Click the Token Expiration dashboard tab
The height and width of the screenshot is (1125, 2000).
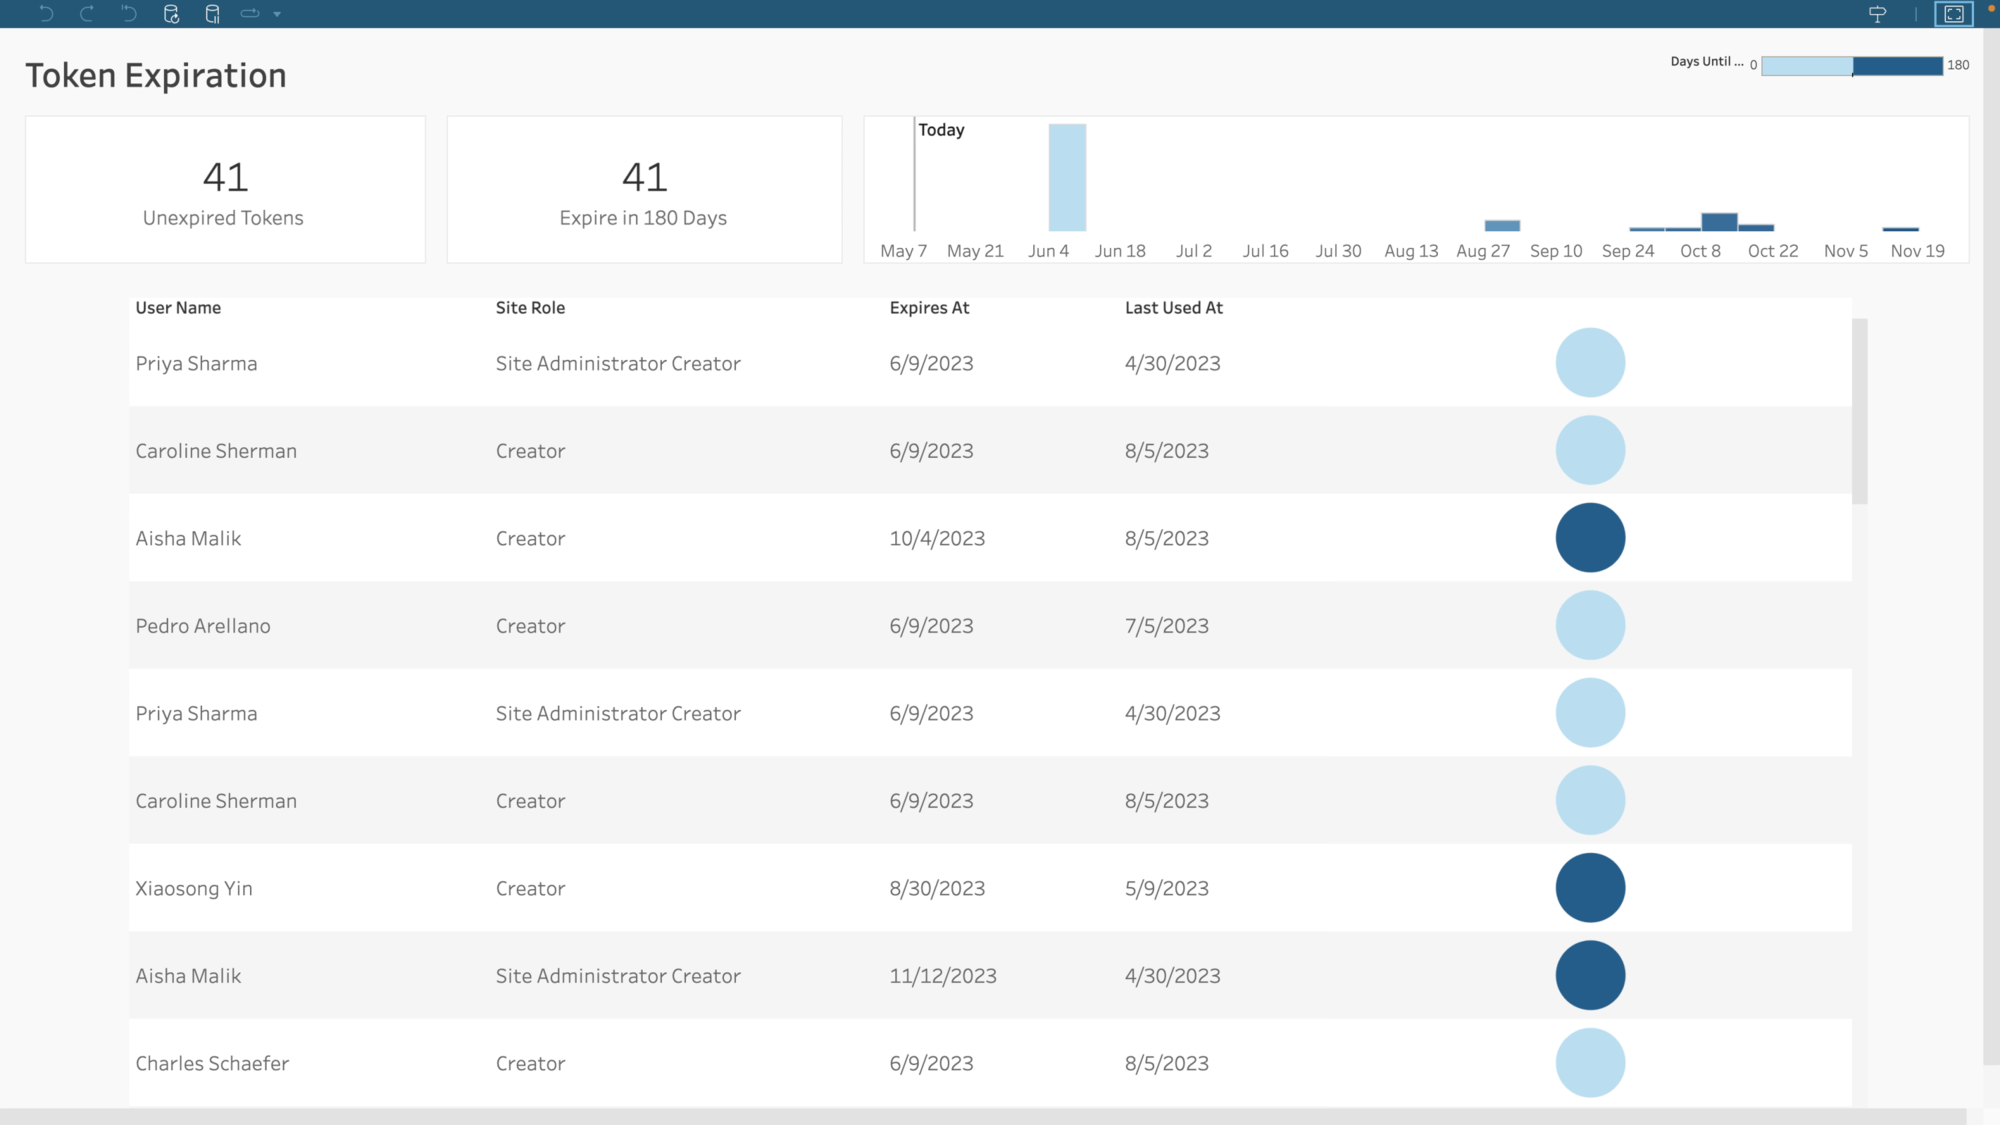[x=155, y=74]
